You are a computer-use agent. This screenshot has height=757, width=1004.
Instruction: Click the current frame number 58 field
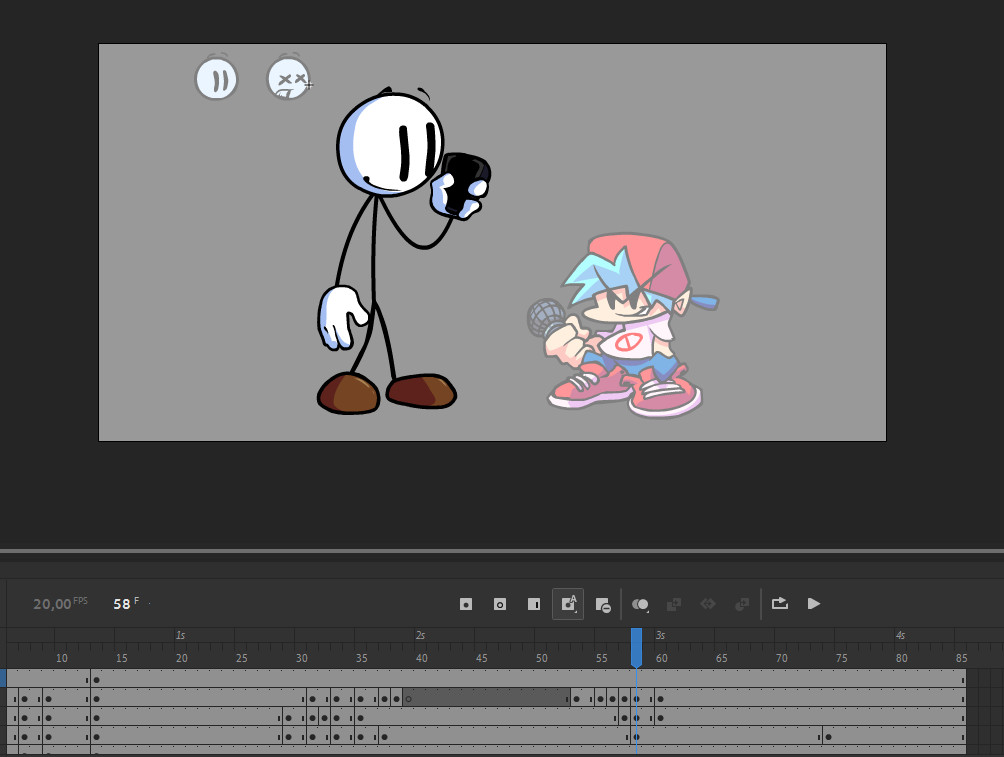122,604
